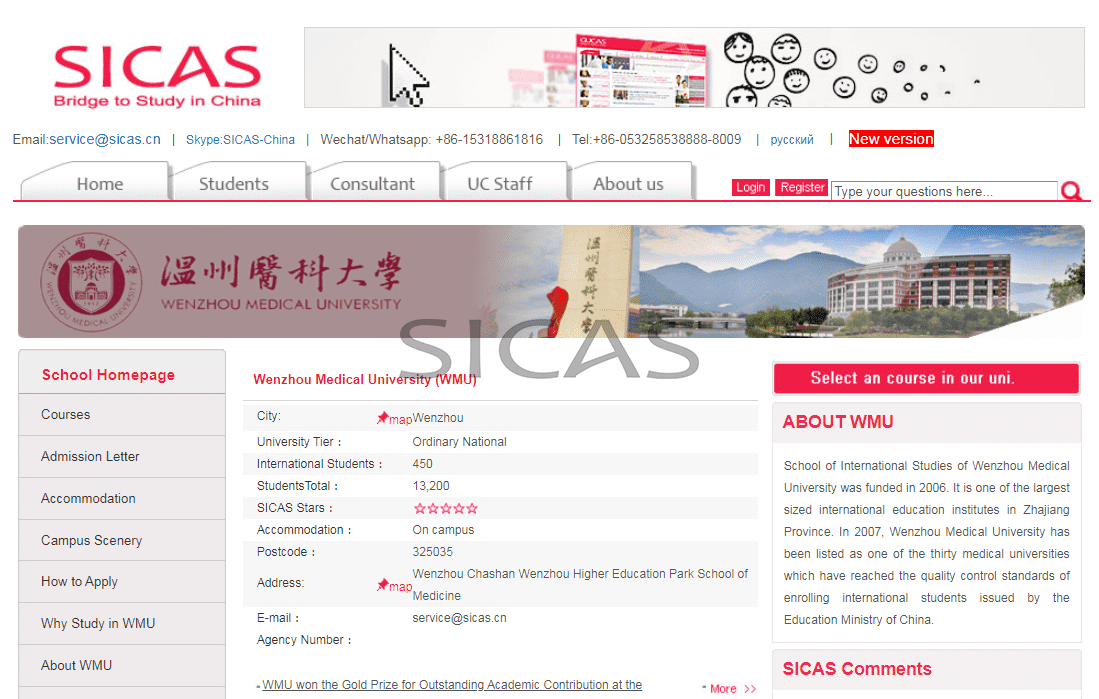The width and height of the screenshot is (1099, 699).
Task: Open Admission Letter in the sidebar
Action: pos(122,456)
